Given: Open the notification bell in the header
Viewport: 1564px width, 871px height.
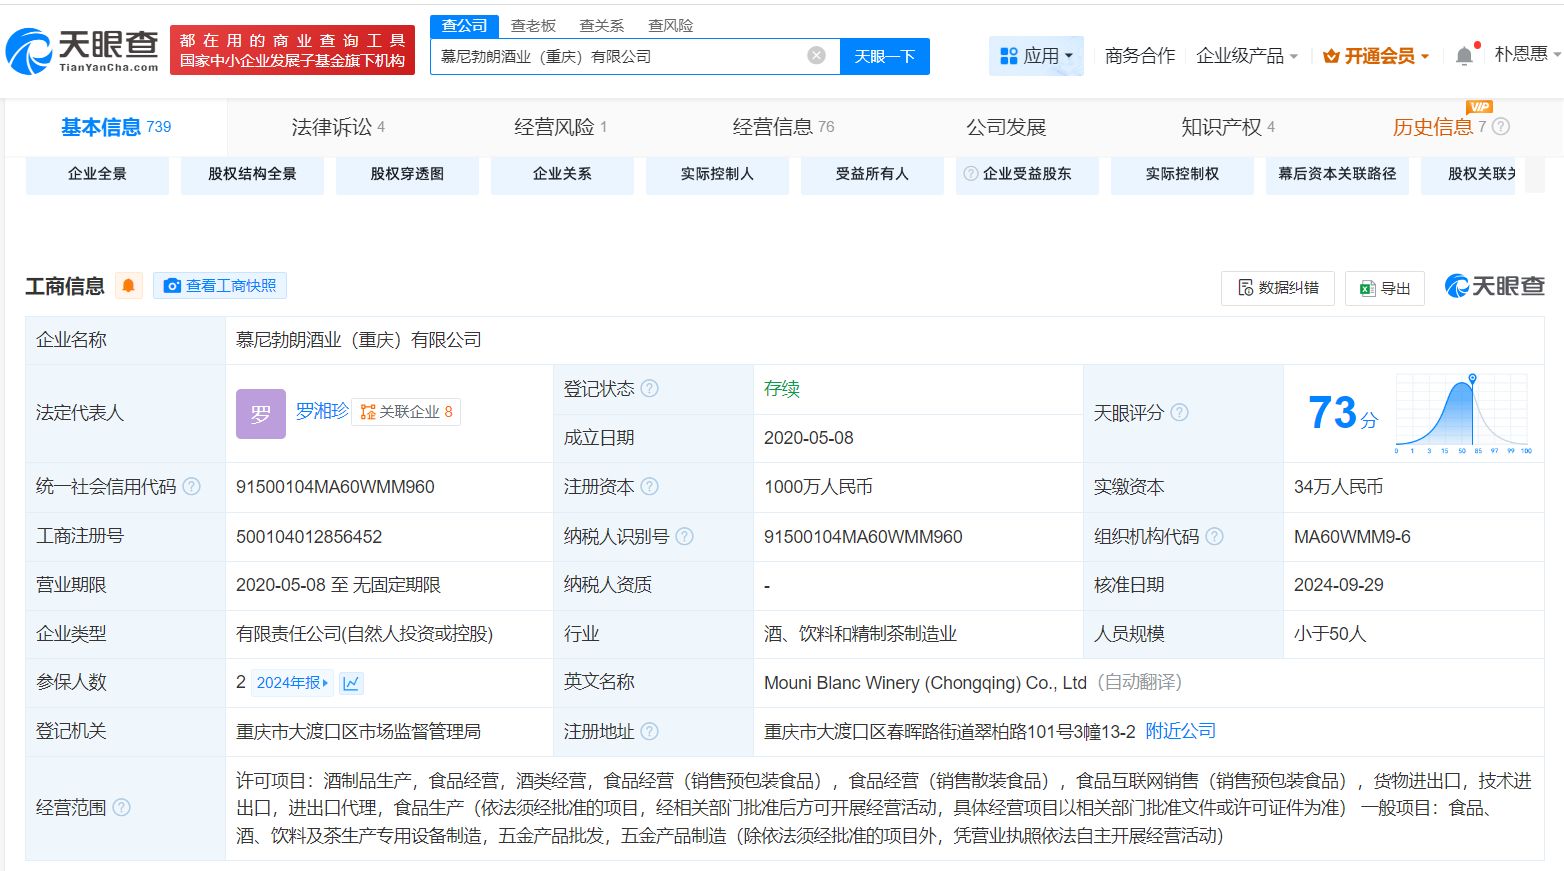Looking at the screenshot, I should [1464, 56].
